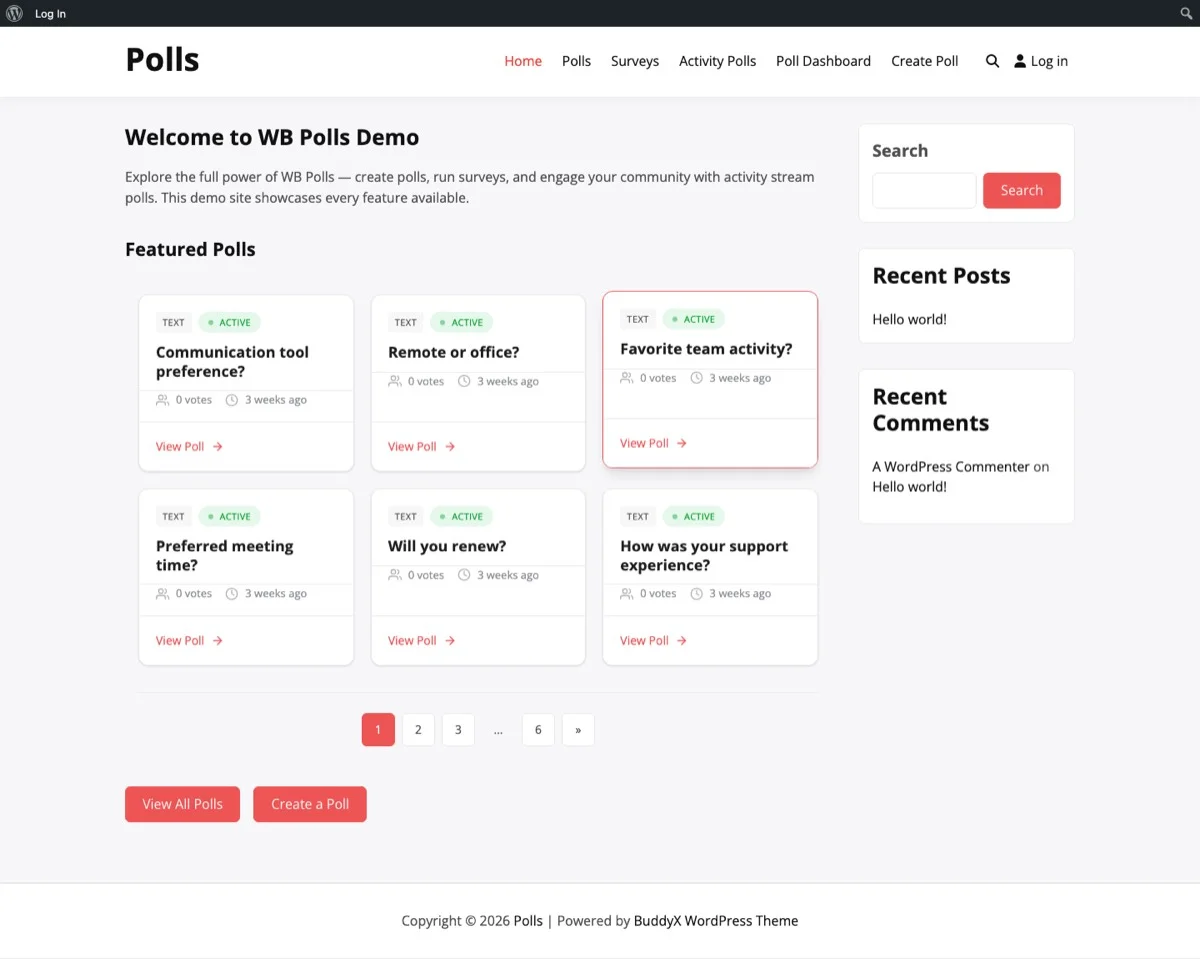The height and width of the screenshot is (959, 1200).
Task: Click the BuddyX WordPress Theme footer link
Action: click(716, 921)
